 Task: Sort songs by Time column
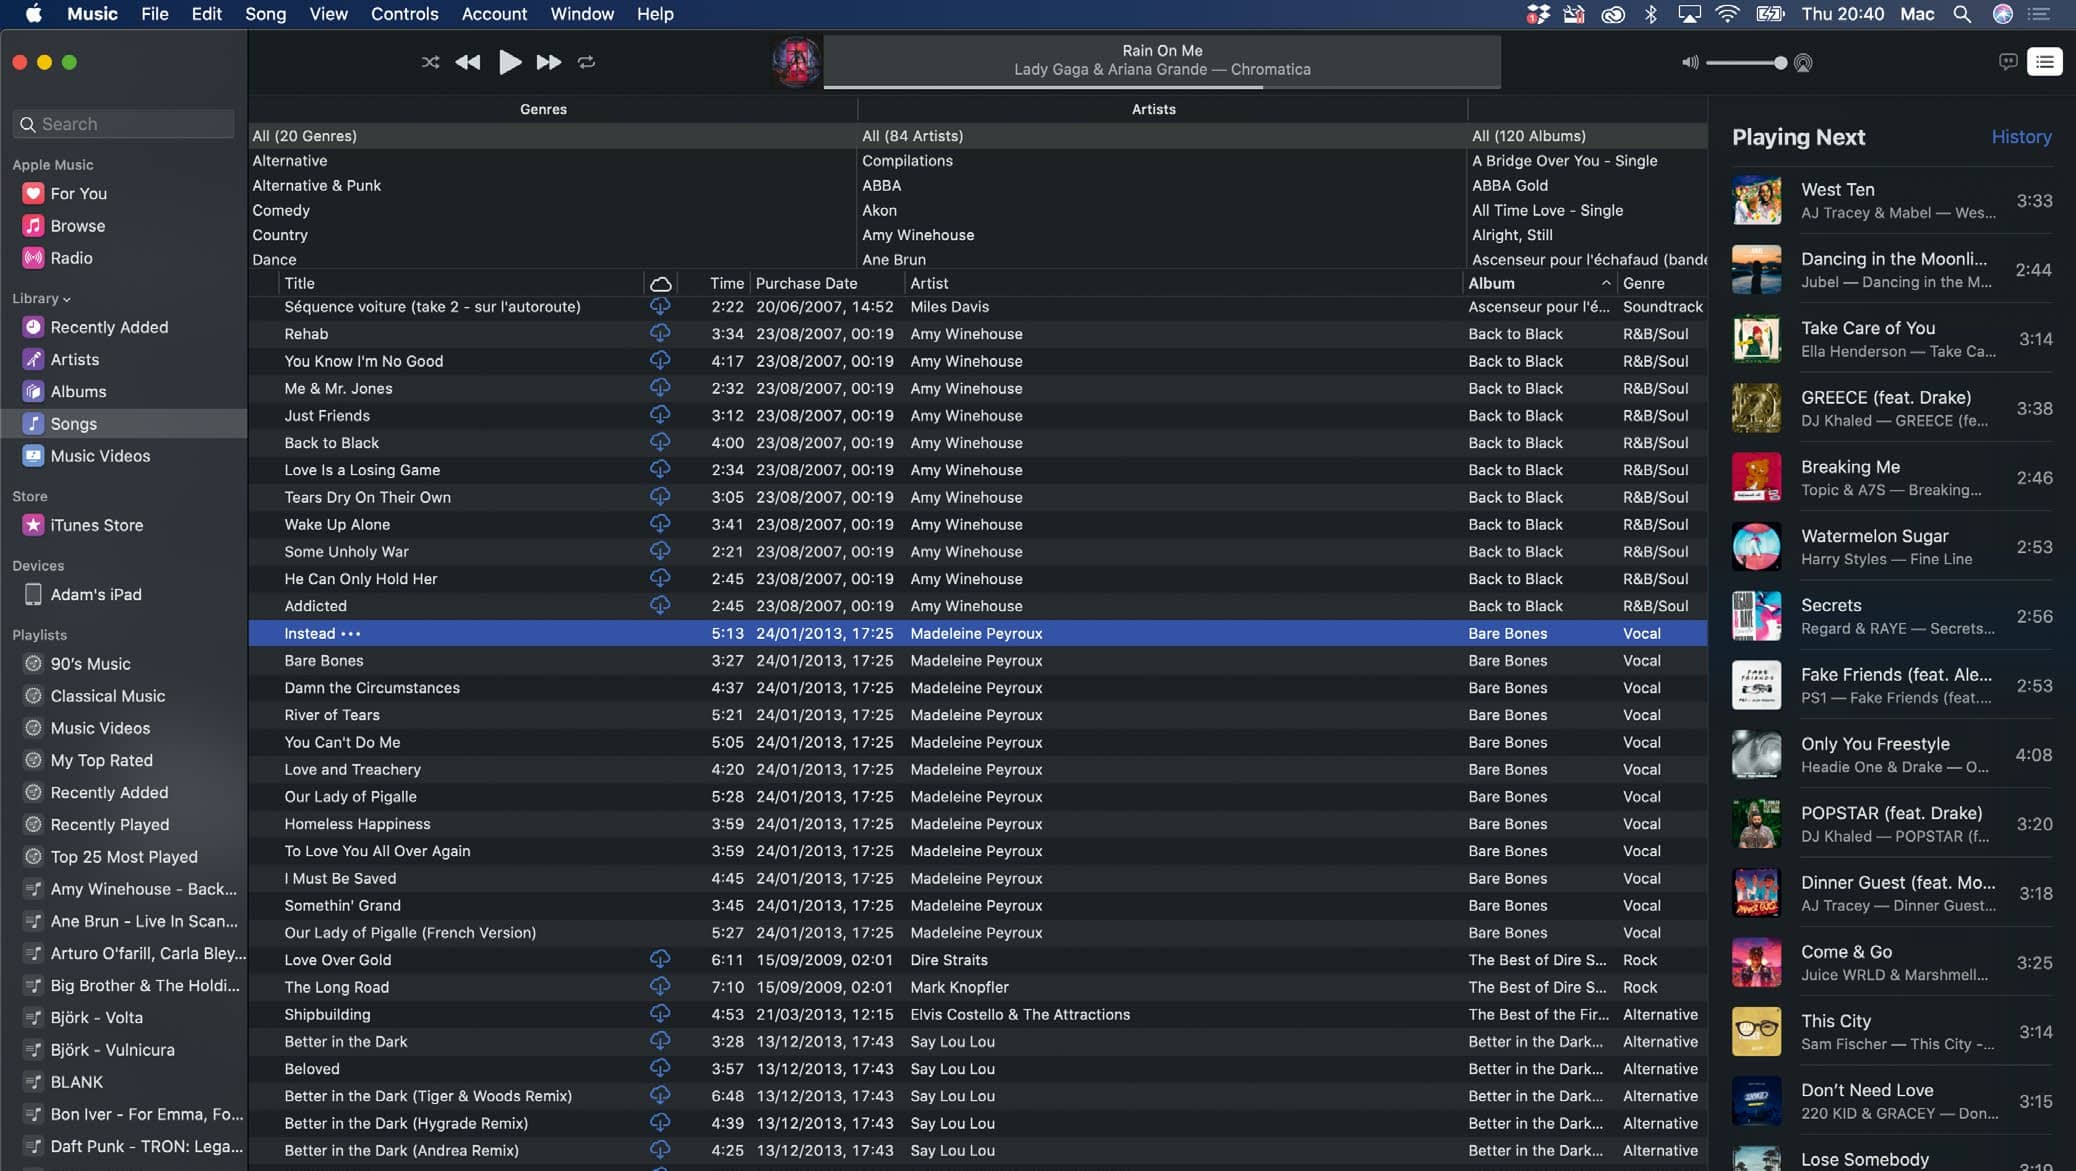(x=714, y=283)
